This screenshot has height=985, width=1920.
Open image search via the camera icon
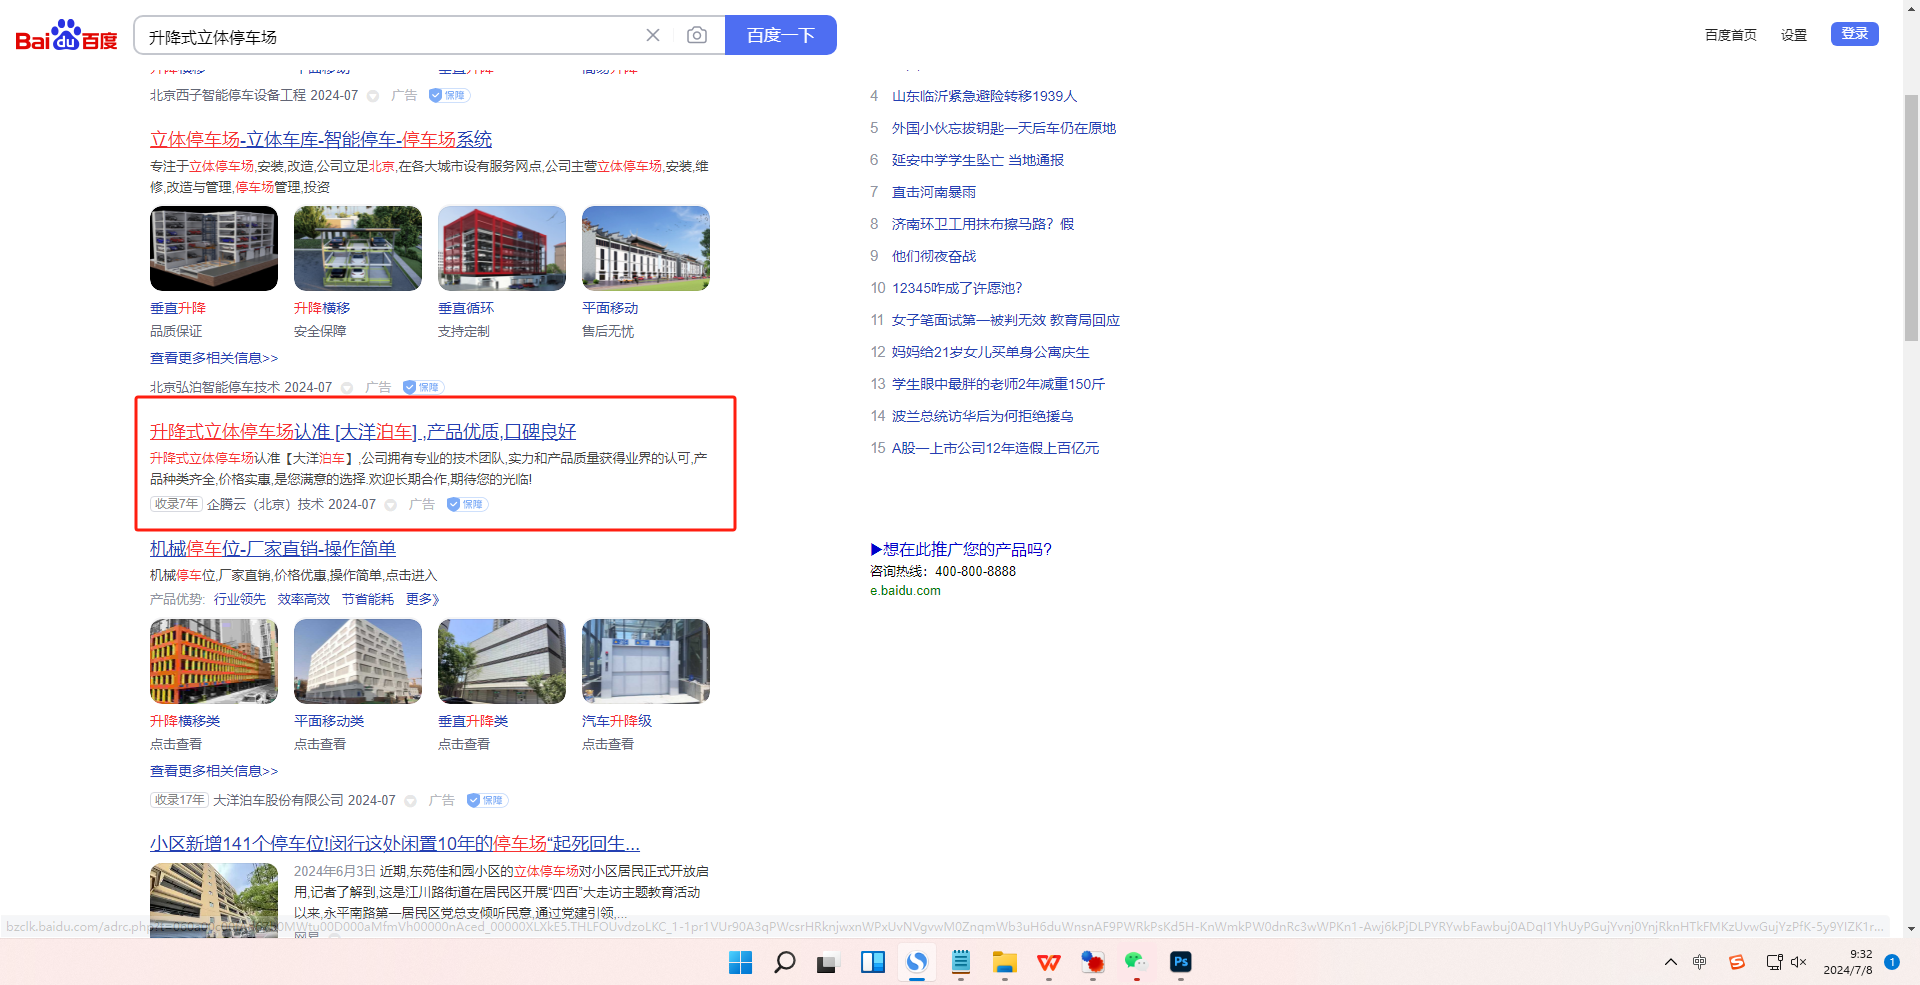pos(697,35)
